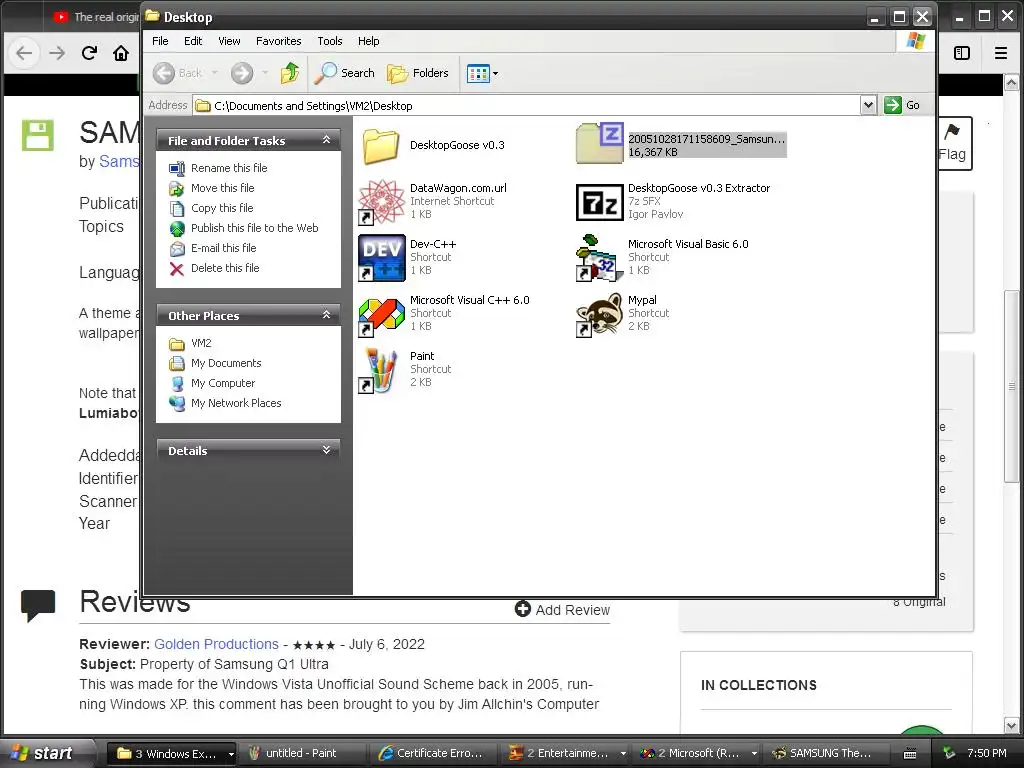
Task: Click the browser home icon
Action: [x=121, y=53]
